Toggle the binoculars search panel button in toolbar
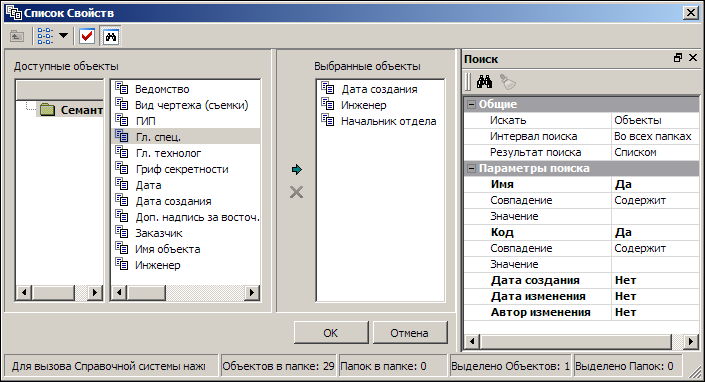This screenshot has height=382, width=705. [111, 36]
